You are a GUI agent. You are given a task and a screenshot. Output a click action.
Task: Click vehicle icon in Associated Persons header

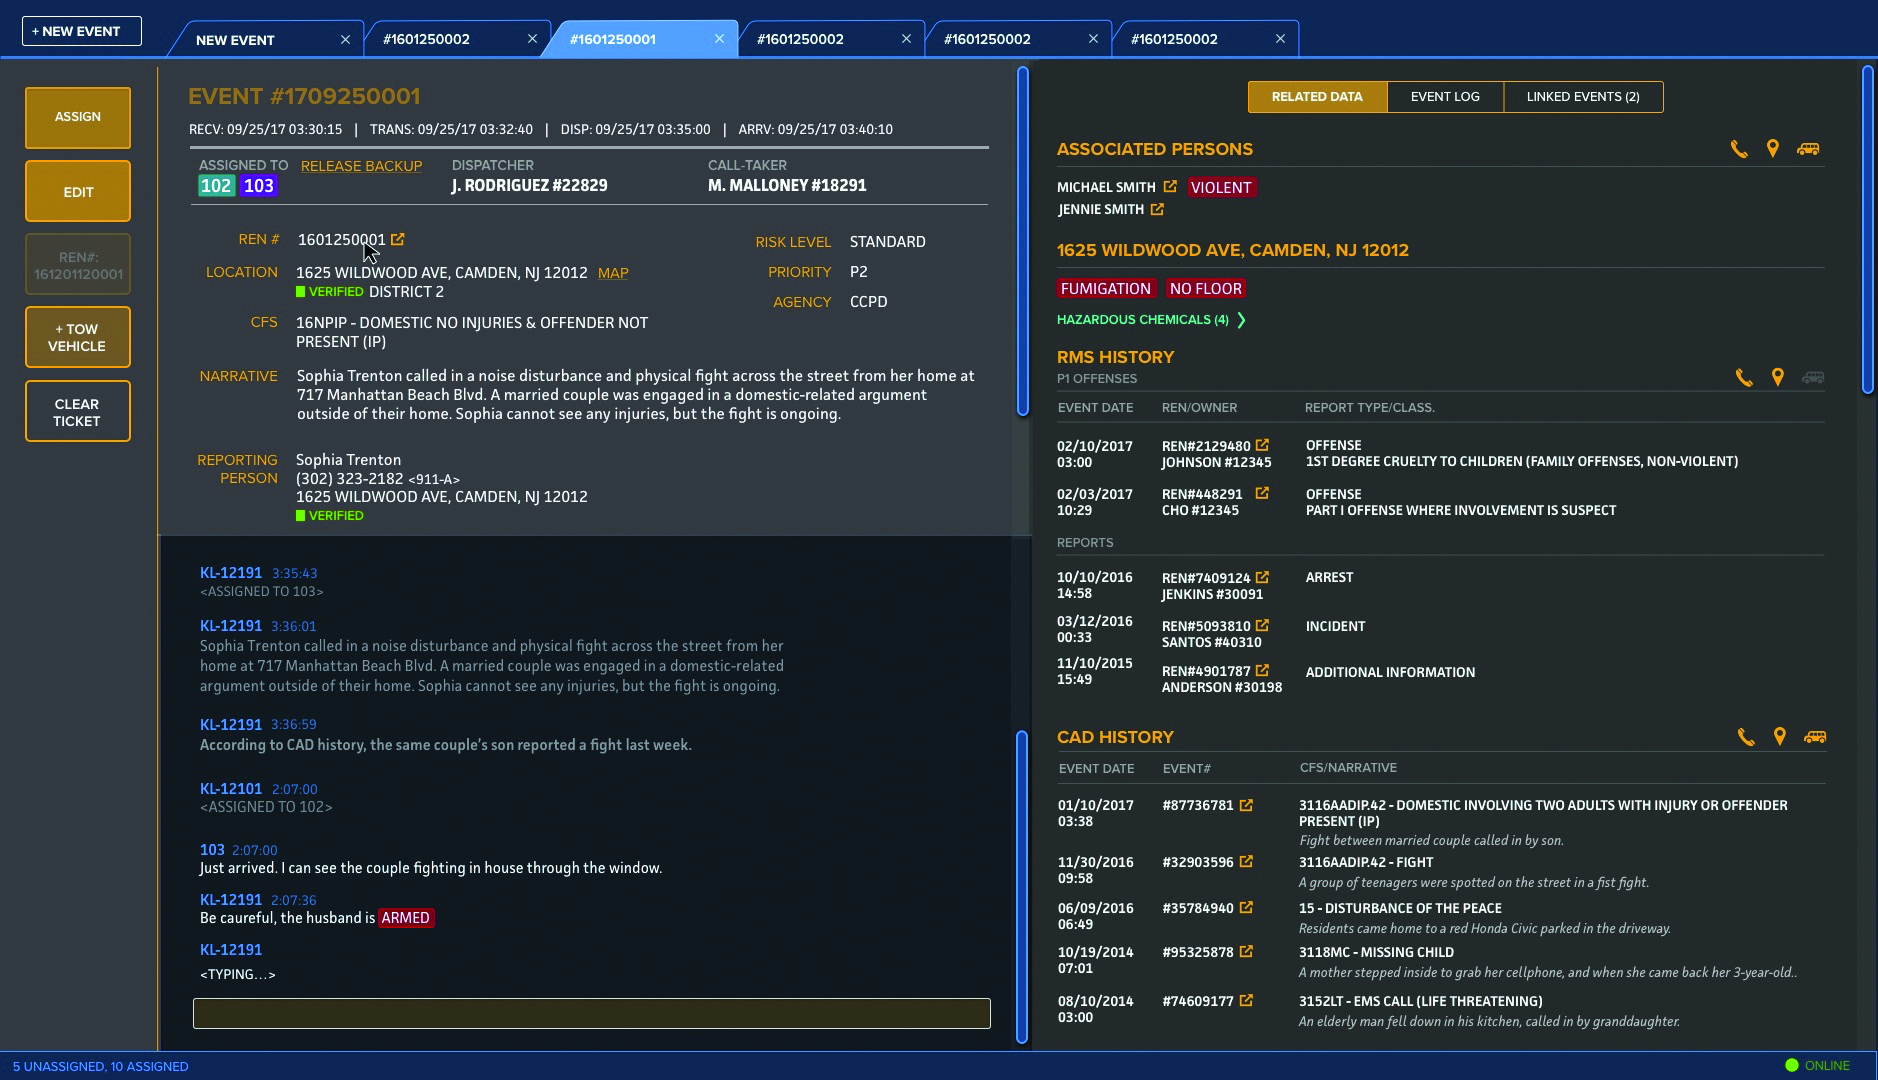point(1808,149)
